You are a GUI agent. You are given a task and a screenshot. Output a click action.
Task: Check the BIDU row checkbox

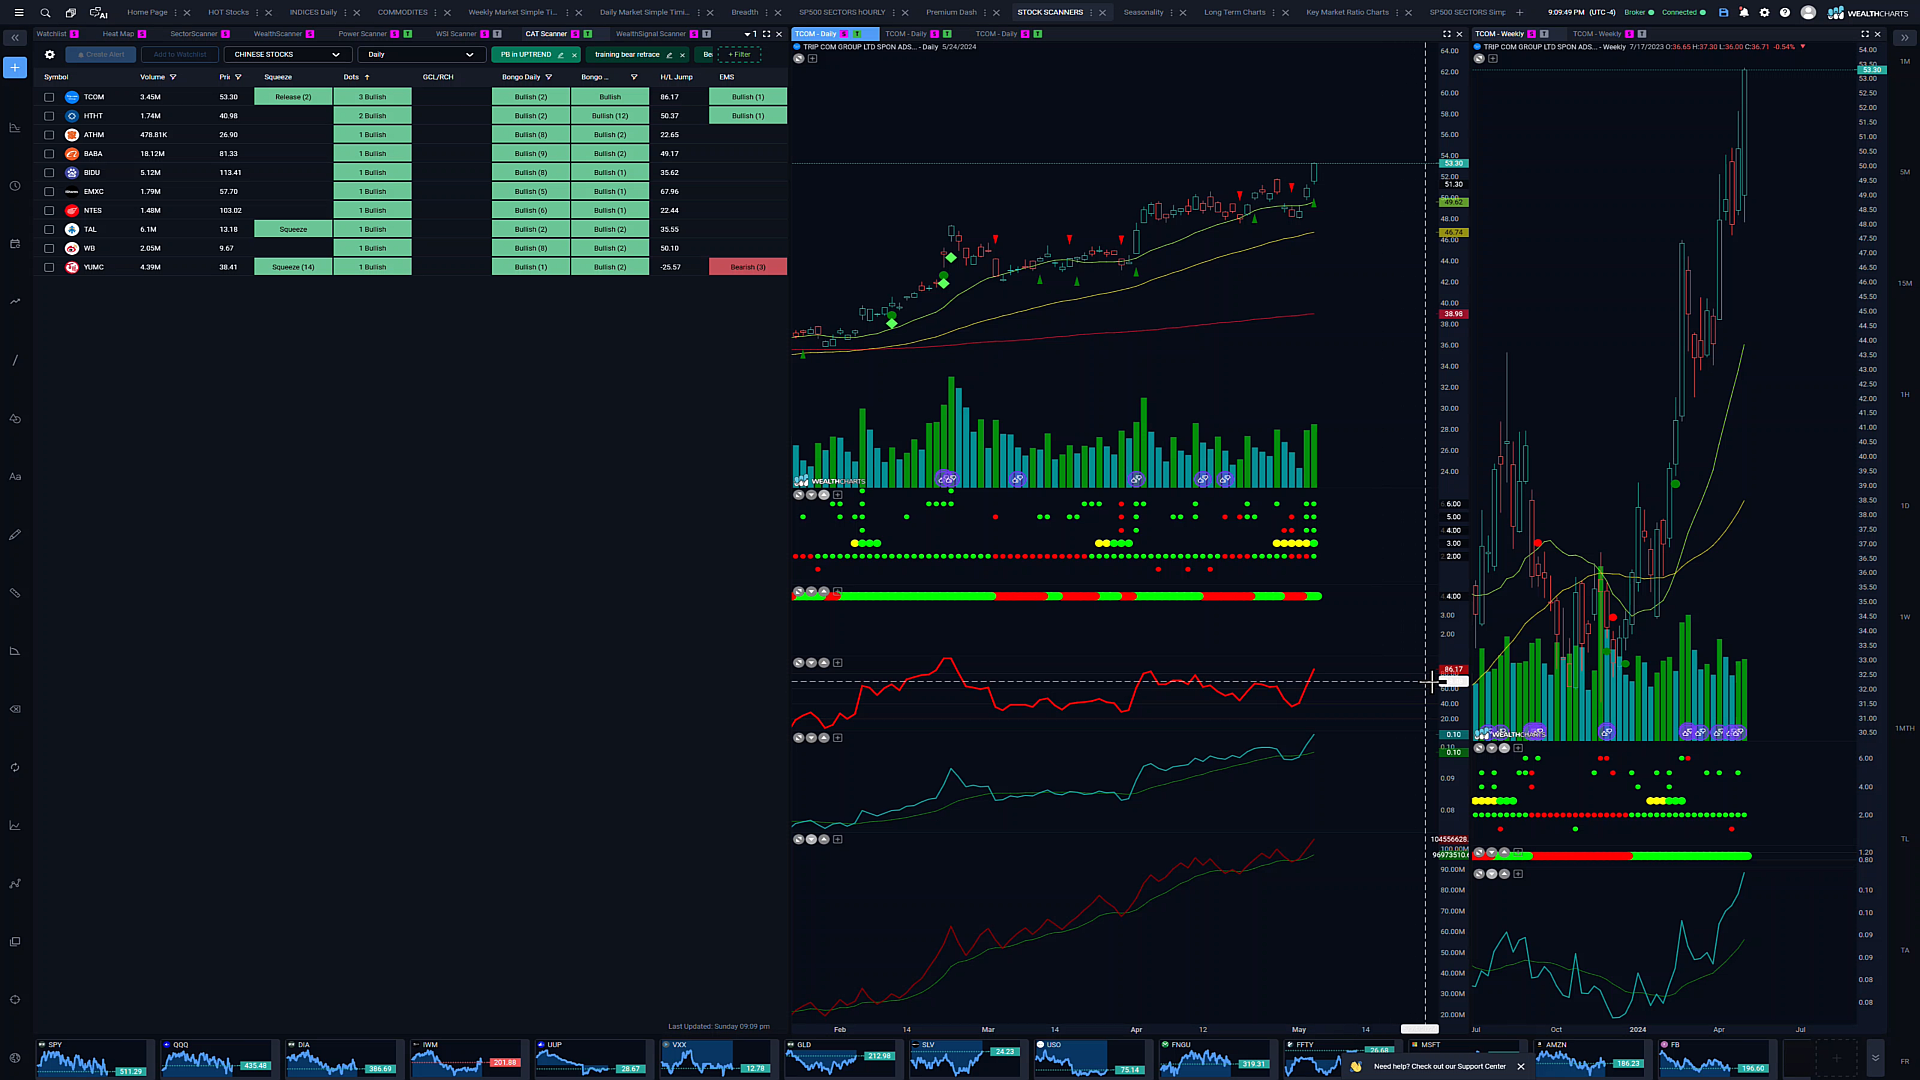point(49,173)
